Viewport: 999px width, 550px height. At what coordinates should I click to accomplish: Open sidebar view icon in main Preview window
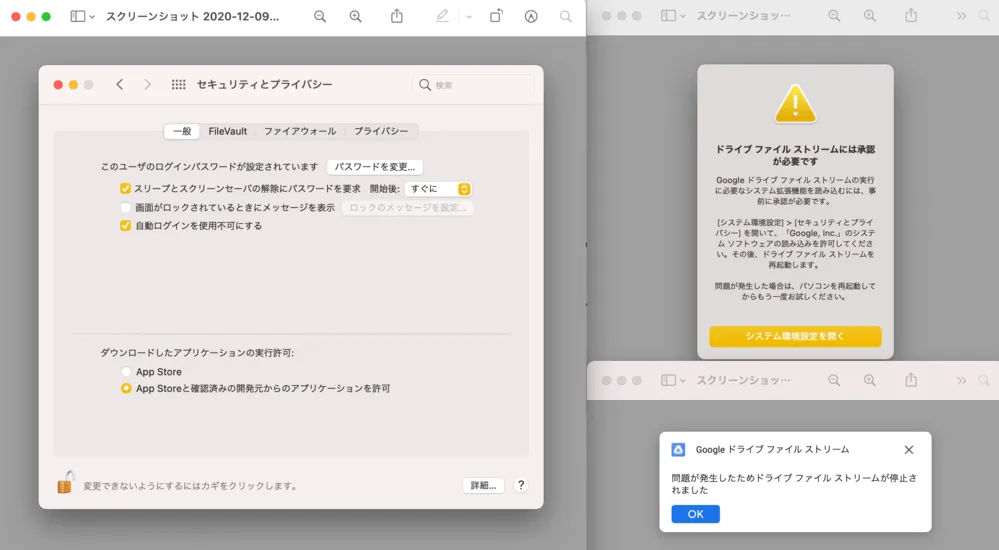pyautogui.click(x=78, y=17)
